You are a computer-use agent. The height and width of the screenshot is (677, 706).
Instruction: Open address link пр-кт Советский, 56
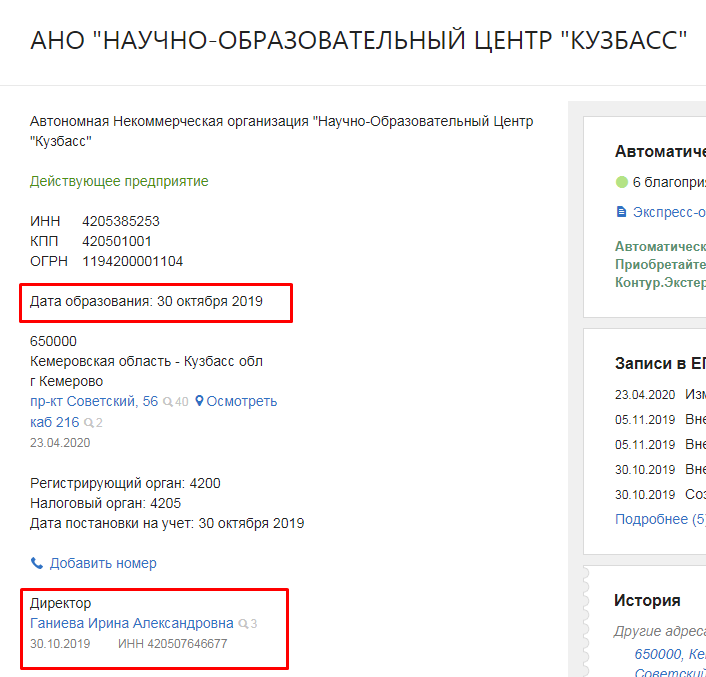click(94, 402)
